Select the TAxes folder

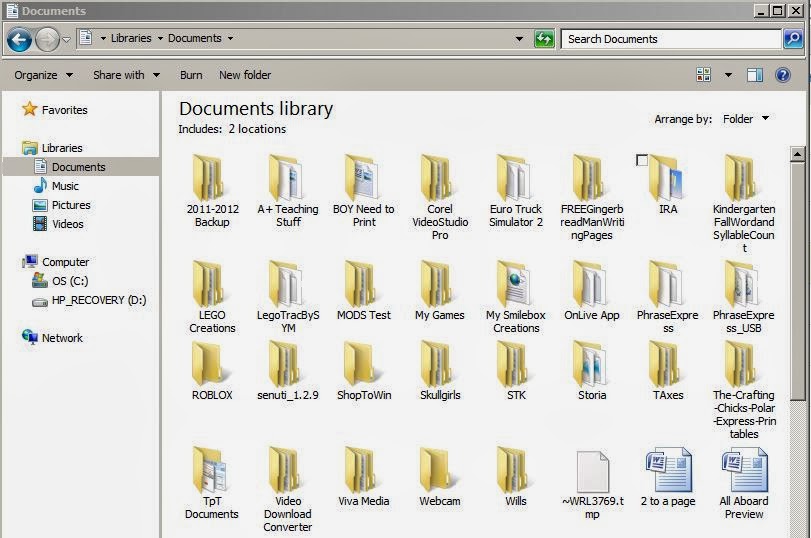click(667, 371)
